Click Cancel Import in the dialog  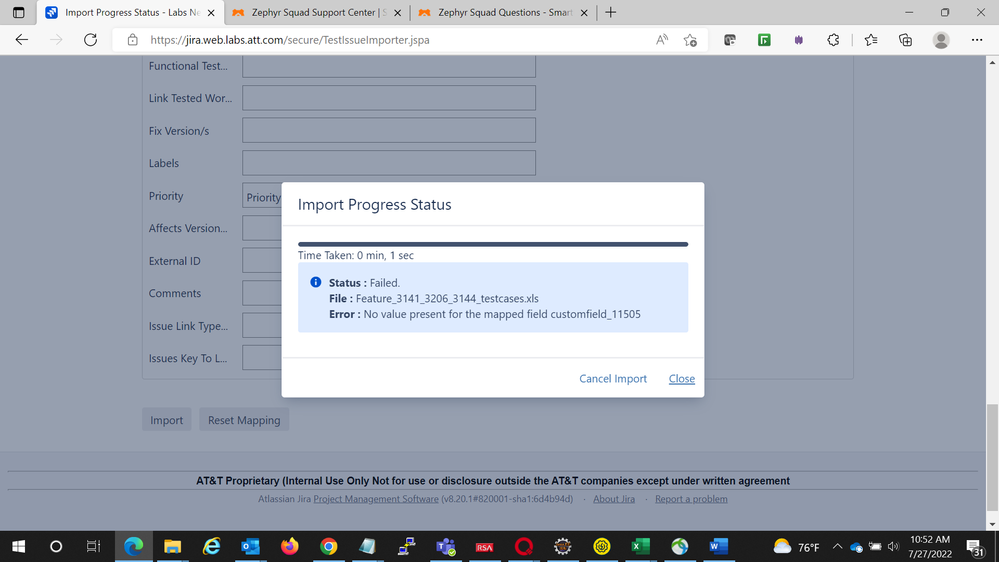tap(613, 379)
